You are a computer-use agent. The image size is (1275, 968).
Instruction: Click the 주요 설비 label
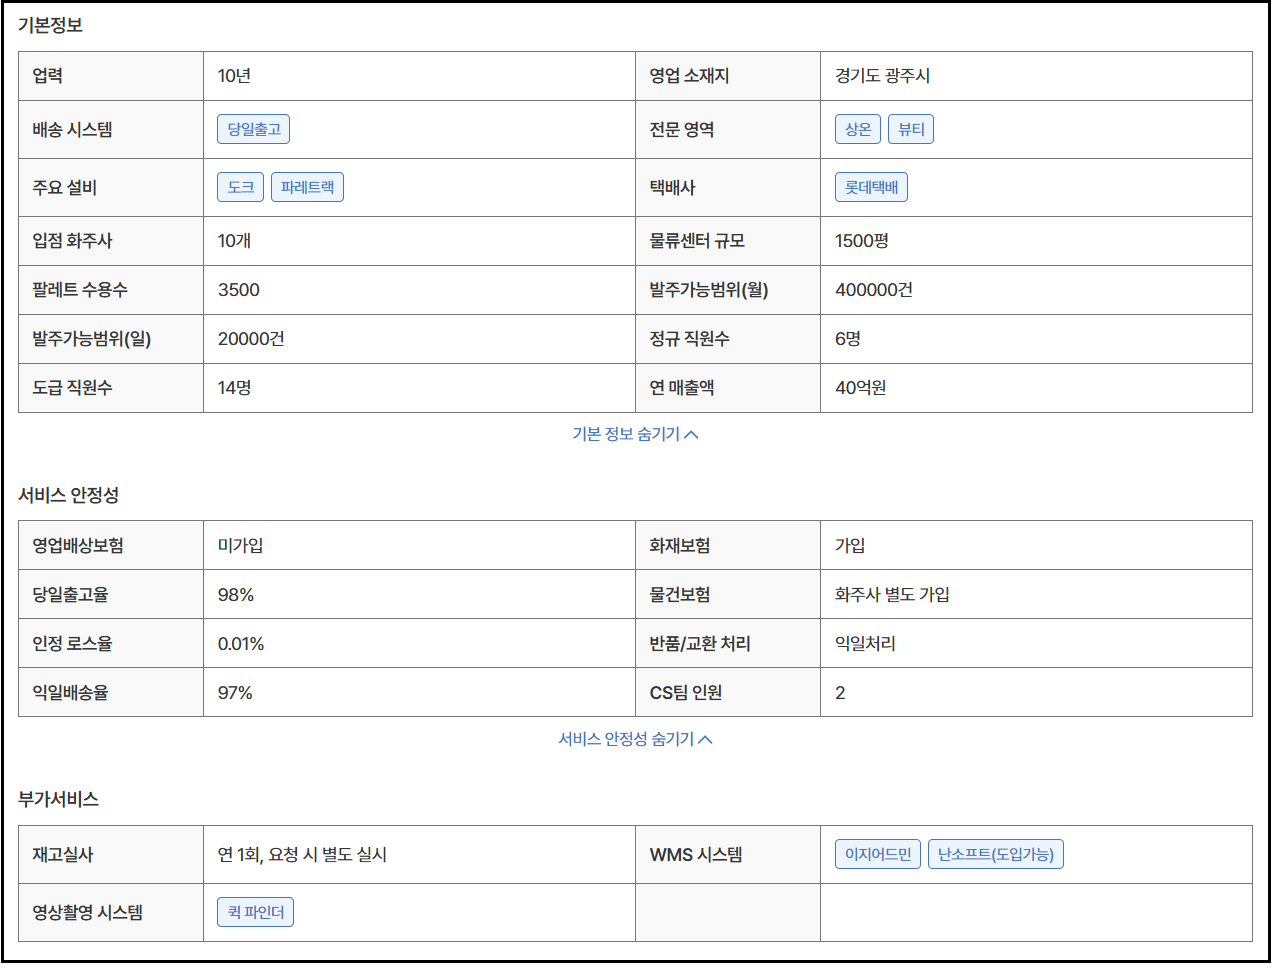tap(64, 188)
